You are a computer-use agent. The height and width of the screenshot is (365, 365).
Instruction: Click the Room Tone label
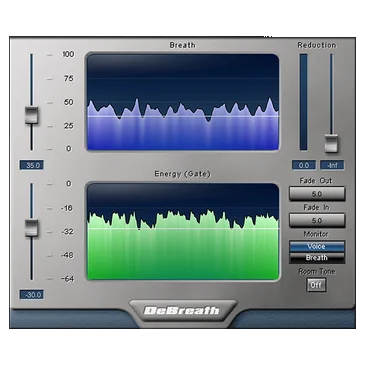(x=316, y=271)
